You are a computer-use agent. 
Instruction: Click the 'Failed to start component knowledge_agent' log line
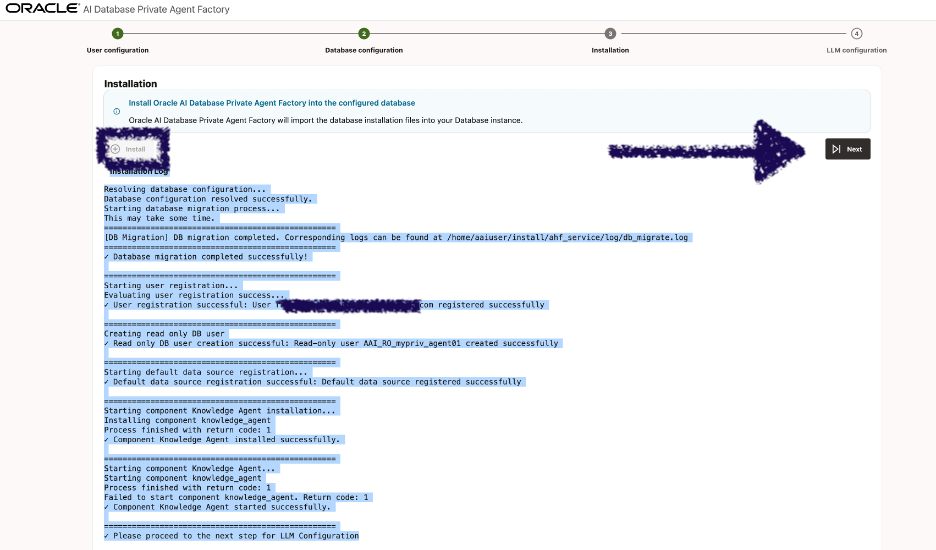point(237,497)
